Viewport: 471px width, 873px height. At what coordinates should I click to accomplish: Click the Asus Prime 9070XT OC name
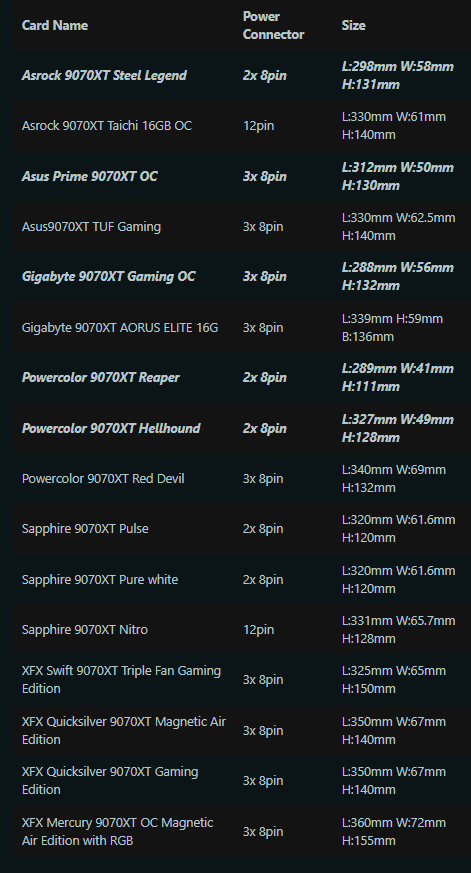(89, 176)
